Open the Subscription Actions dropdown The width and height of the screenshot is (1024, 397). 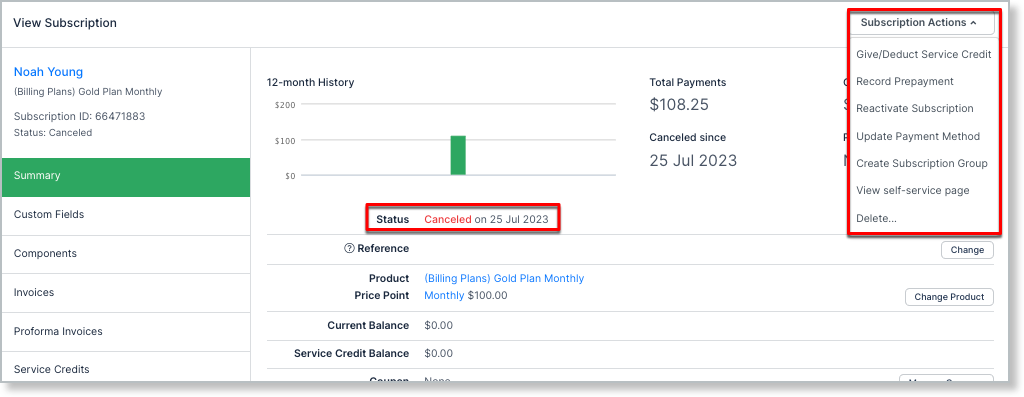pos(921,23)
